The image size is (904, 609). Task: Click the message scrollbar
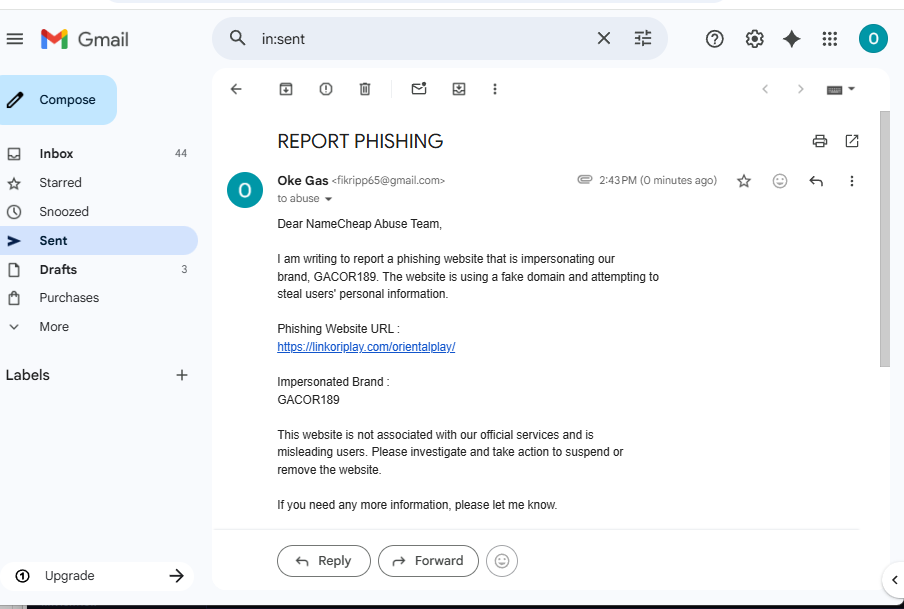pos(885,239)
